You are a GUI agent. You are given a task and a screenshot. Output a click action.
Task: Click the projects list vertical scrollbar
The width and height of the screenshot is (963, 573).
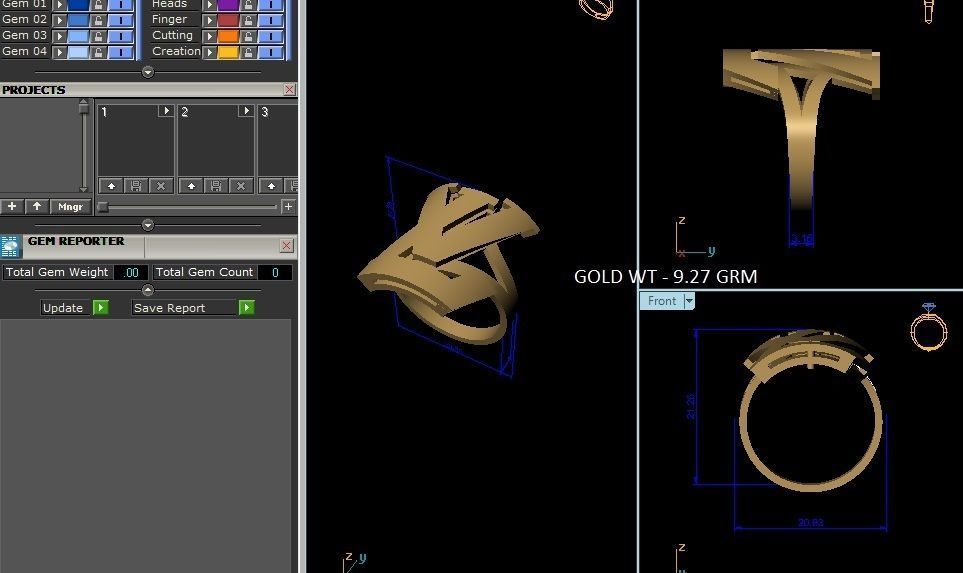pos(84,146)
